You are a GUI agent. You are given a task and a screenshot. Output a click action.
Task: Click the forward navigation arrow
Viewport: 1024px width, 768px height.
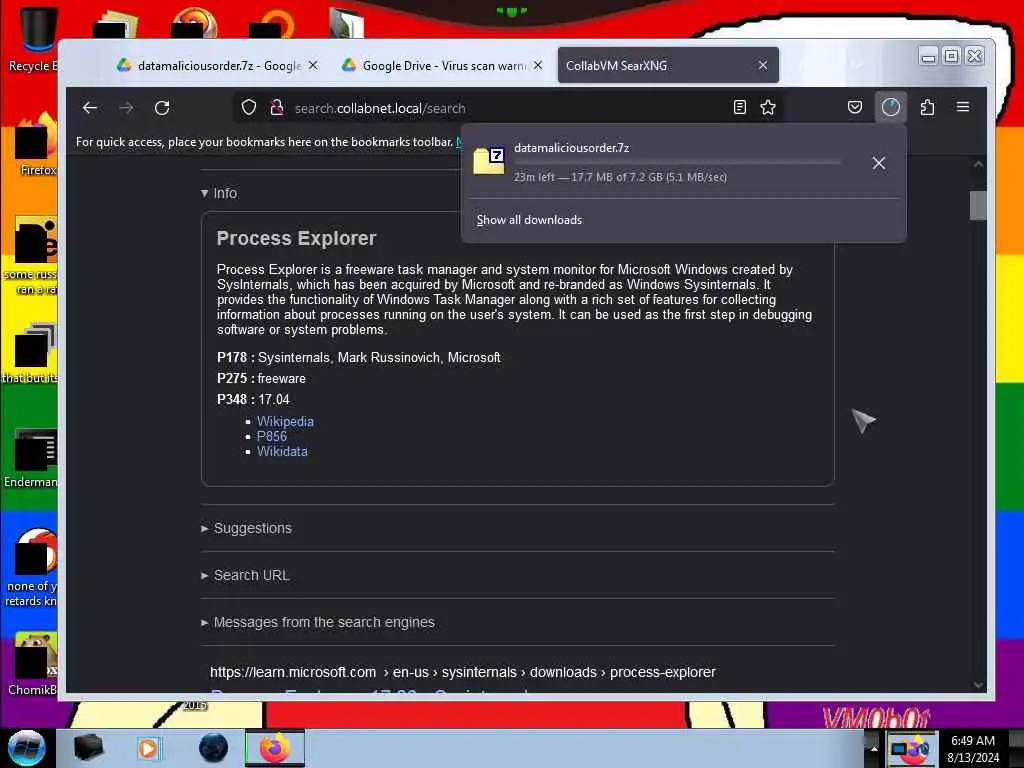[x=126, y=108]
